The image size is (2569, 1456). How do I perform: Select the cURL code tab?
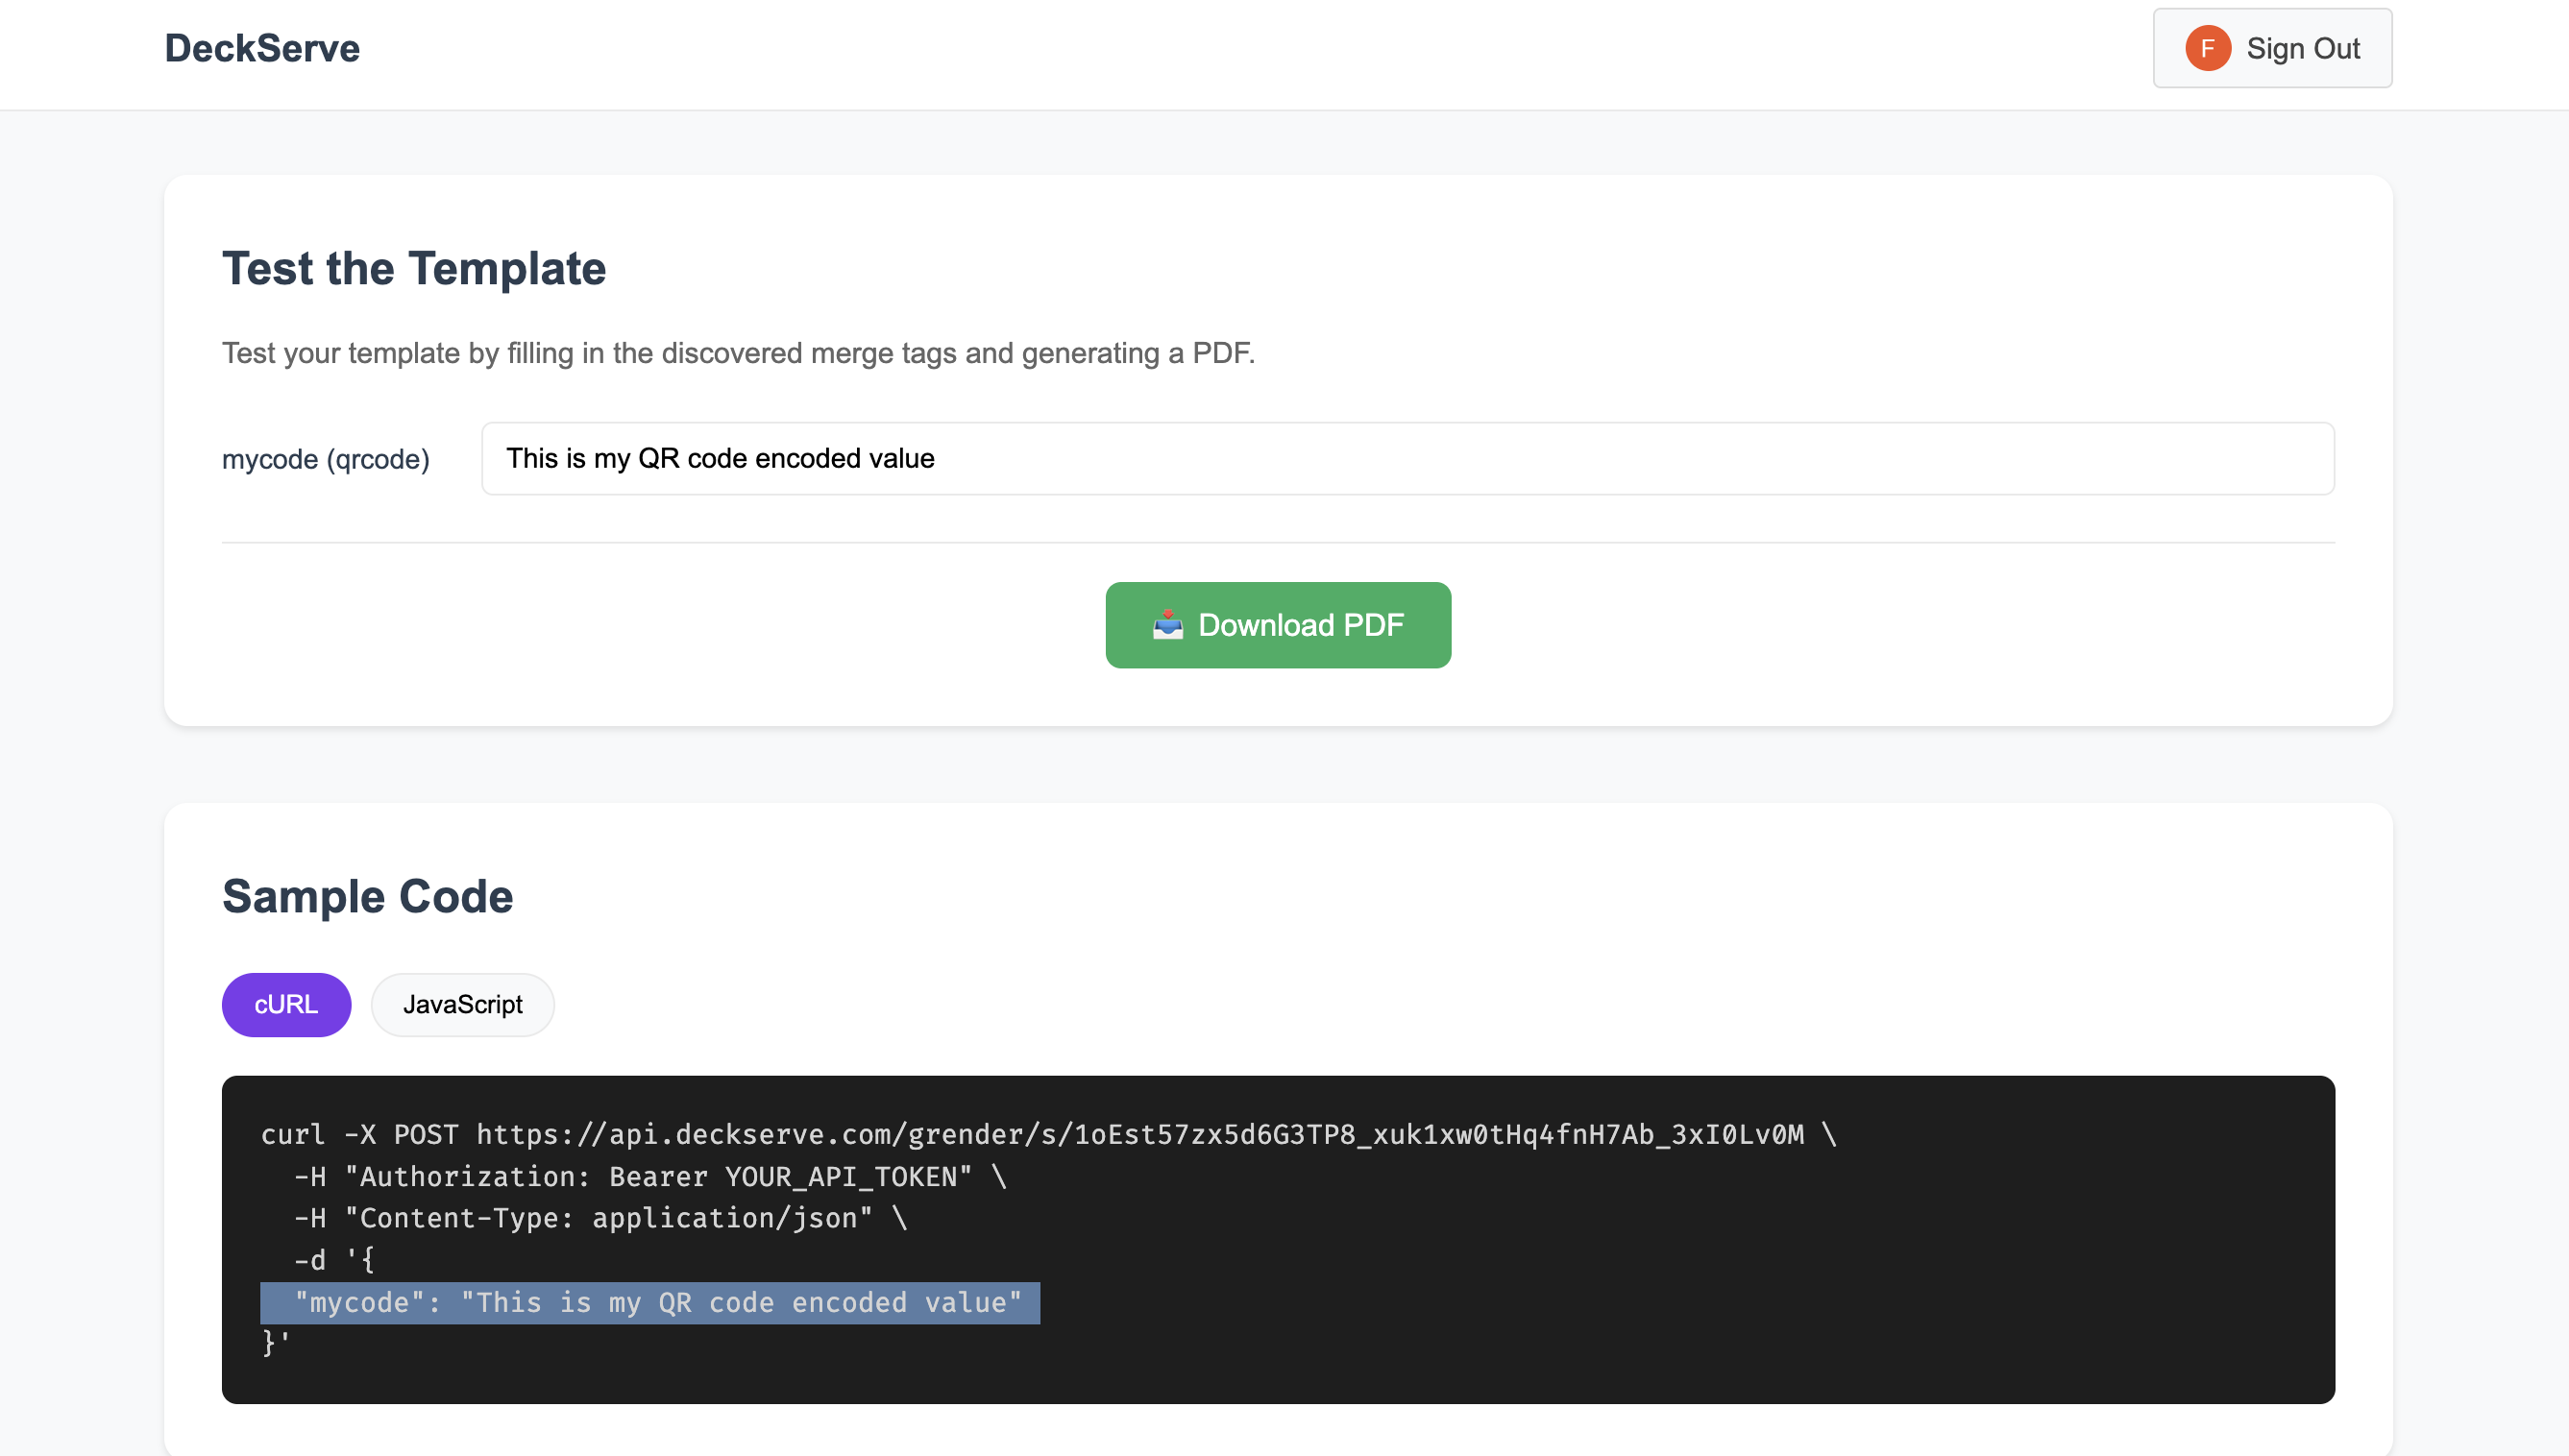point(286,1004)
